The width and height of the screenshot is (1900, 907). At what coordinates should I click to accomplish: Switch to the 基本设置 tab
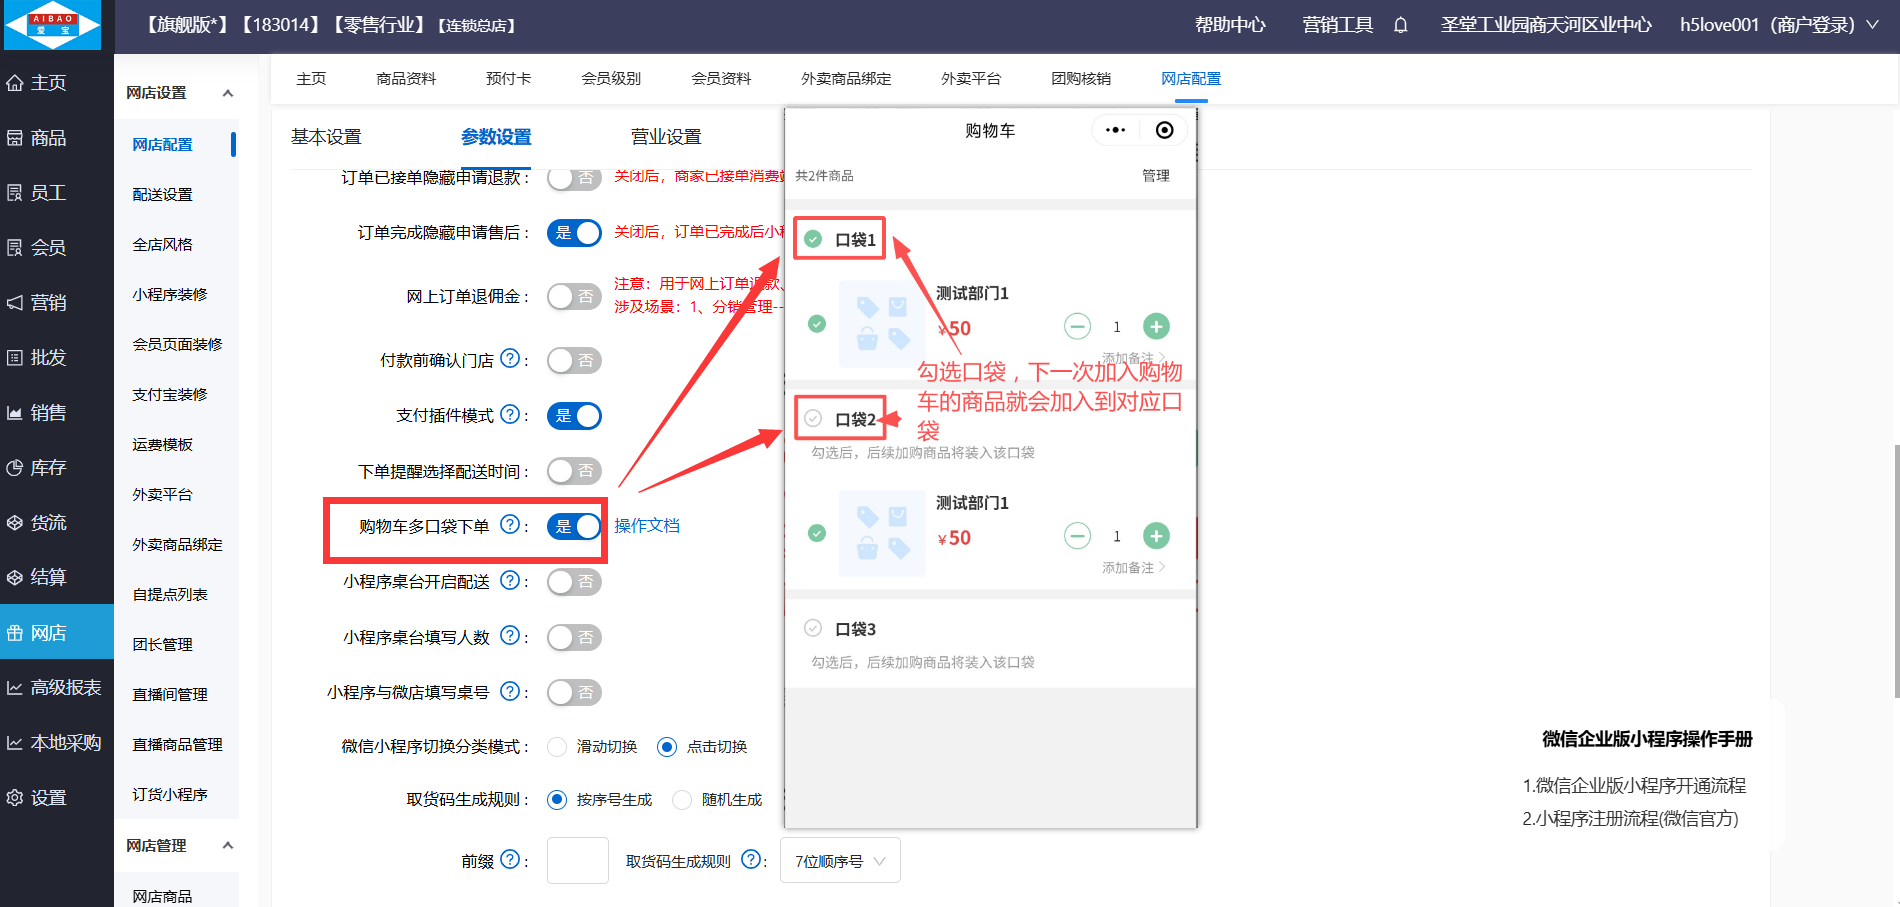pos(326,137)
